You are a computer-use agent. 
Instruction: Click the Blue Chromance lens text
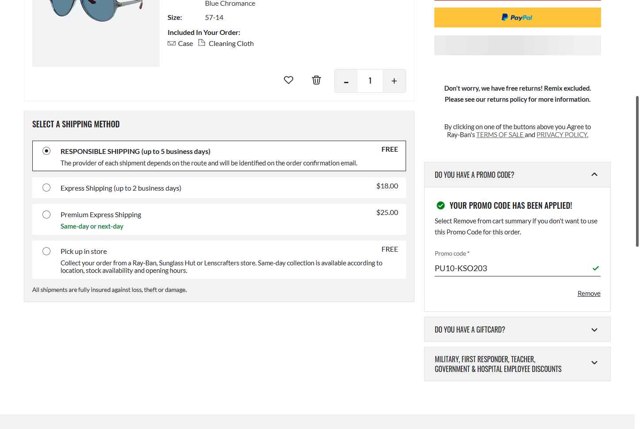pos(230,4)
